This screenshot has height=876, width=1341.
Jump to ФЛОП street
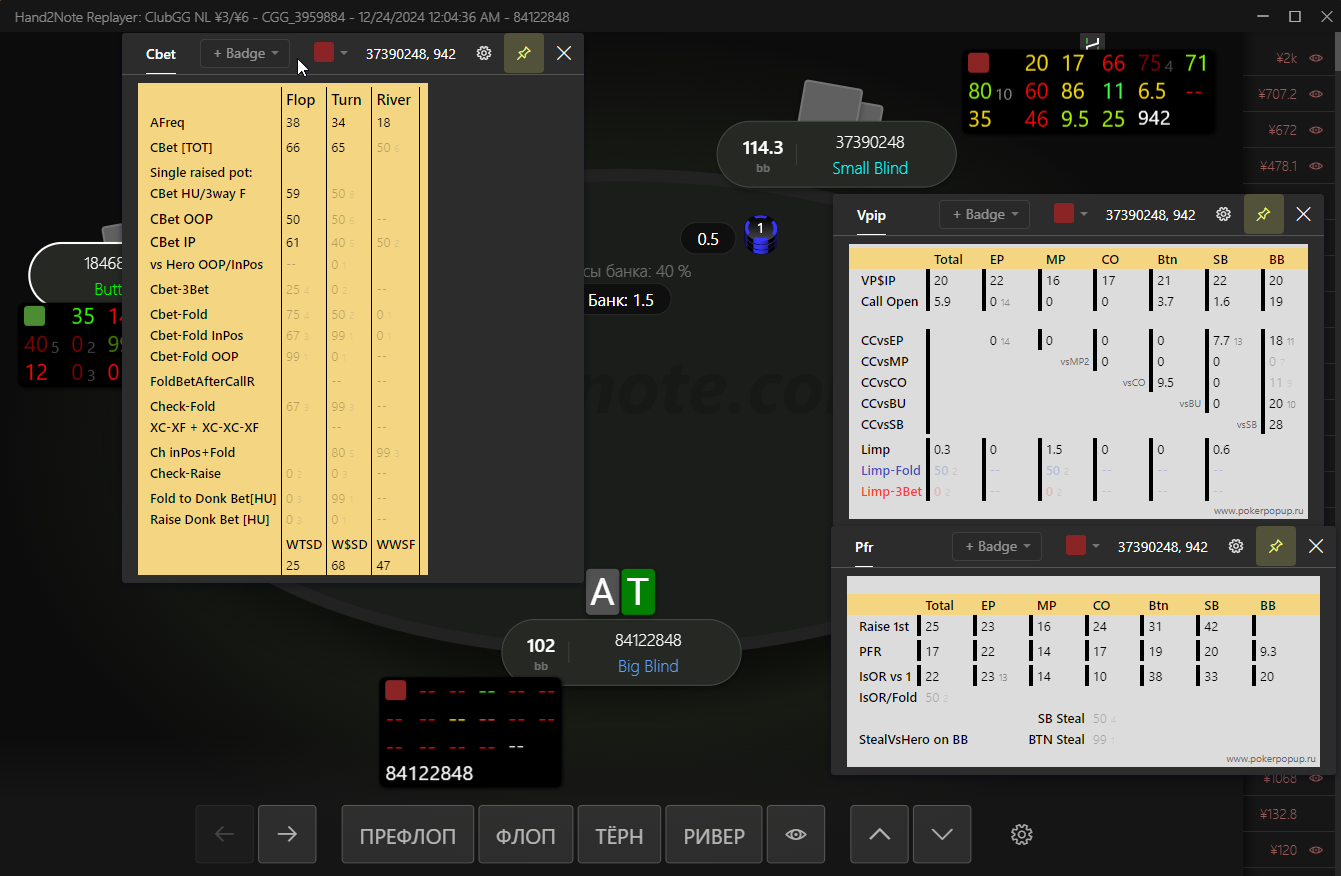click(x=526, y=834)
